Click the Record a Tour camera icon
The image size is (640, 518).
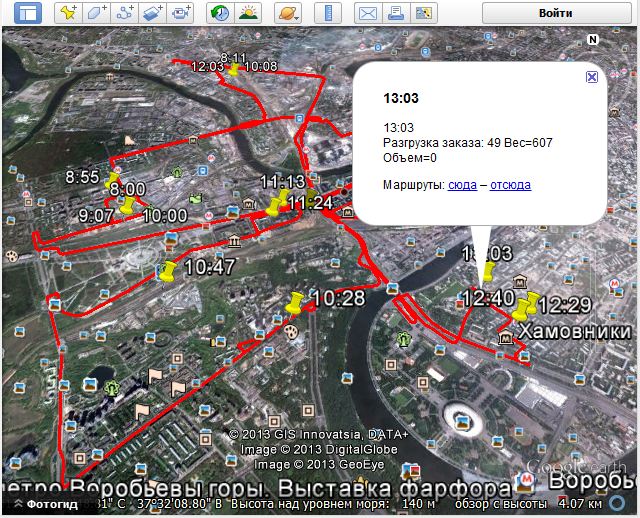pos(181,13)
